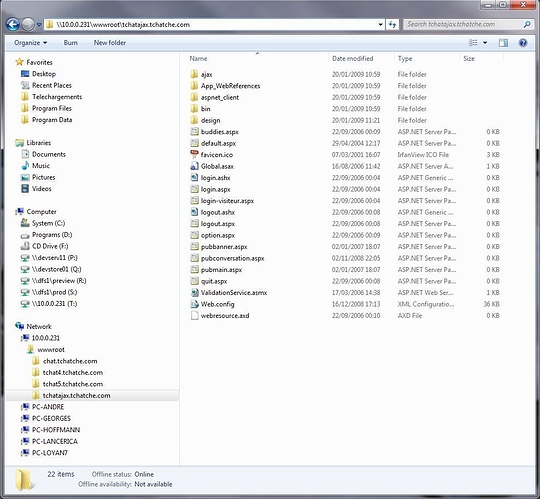The height and width of the screenshot is (499, 540).
Task: Open the Help question mark icon
Action: click(x=523, y=43)
